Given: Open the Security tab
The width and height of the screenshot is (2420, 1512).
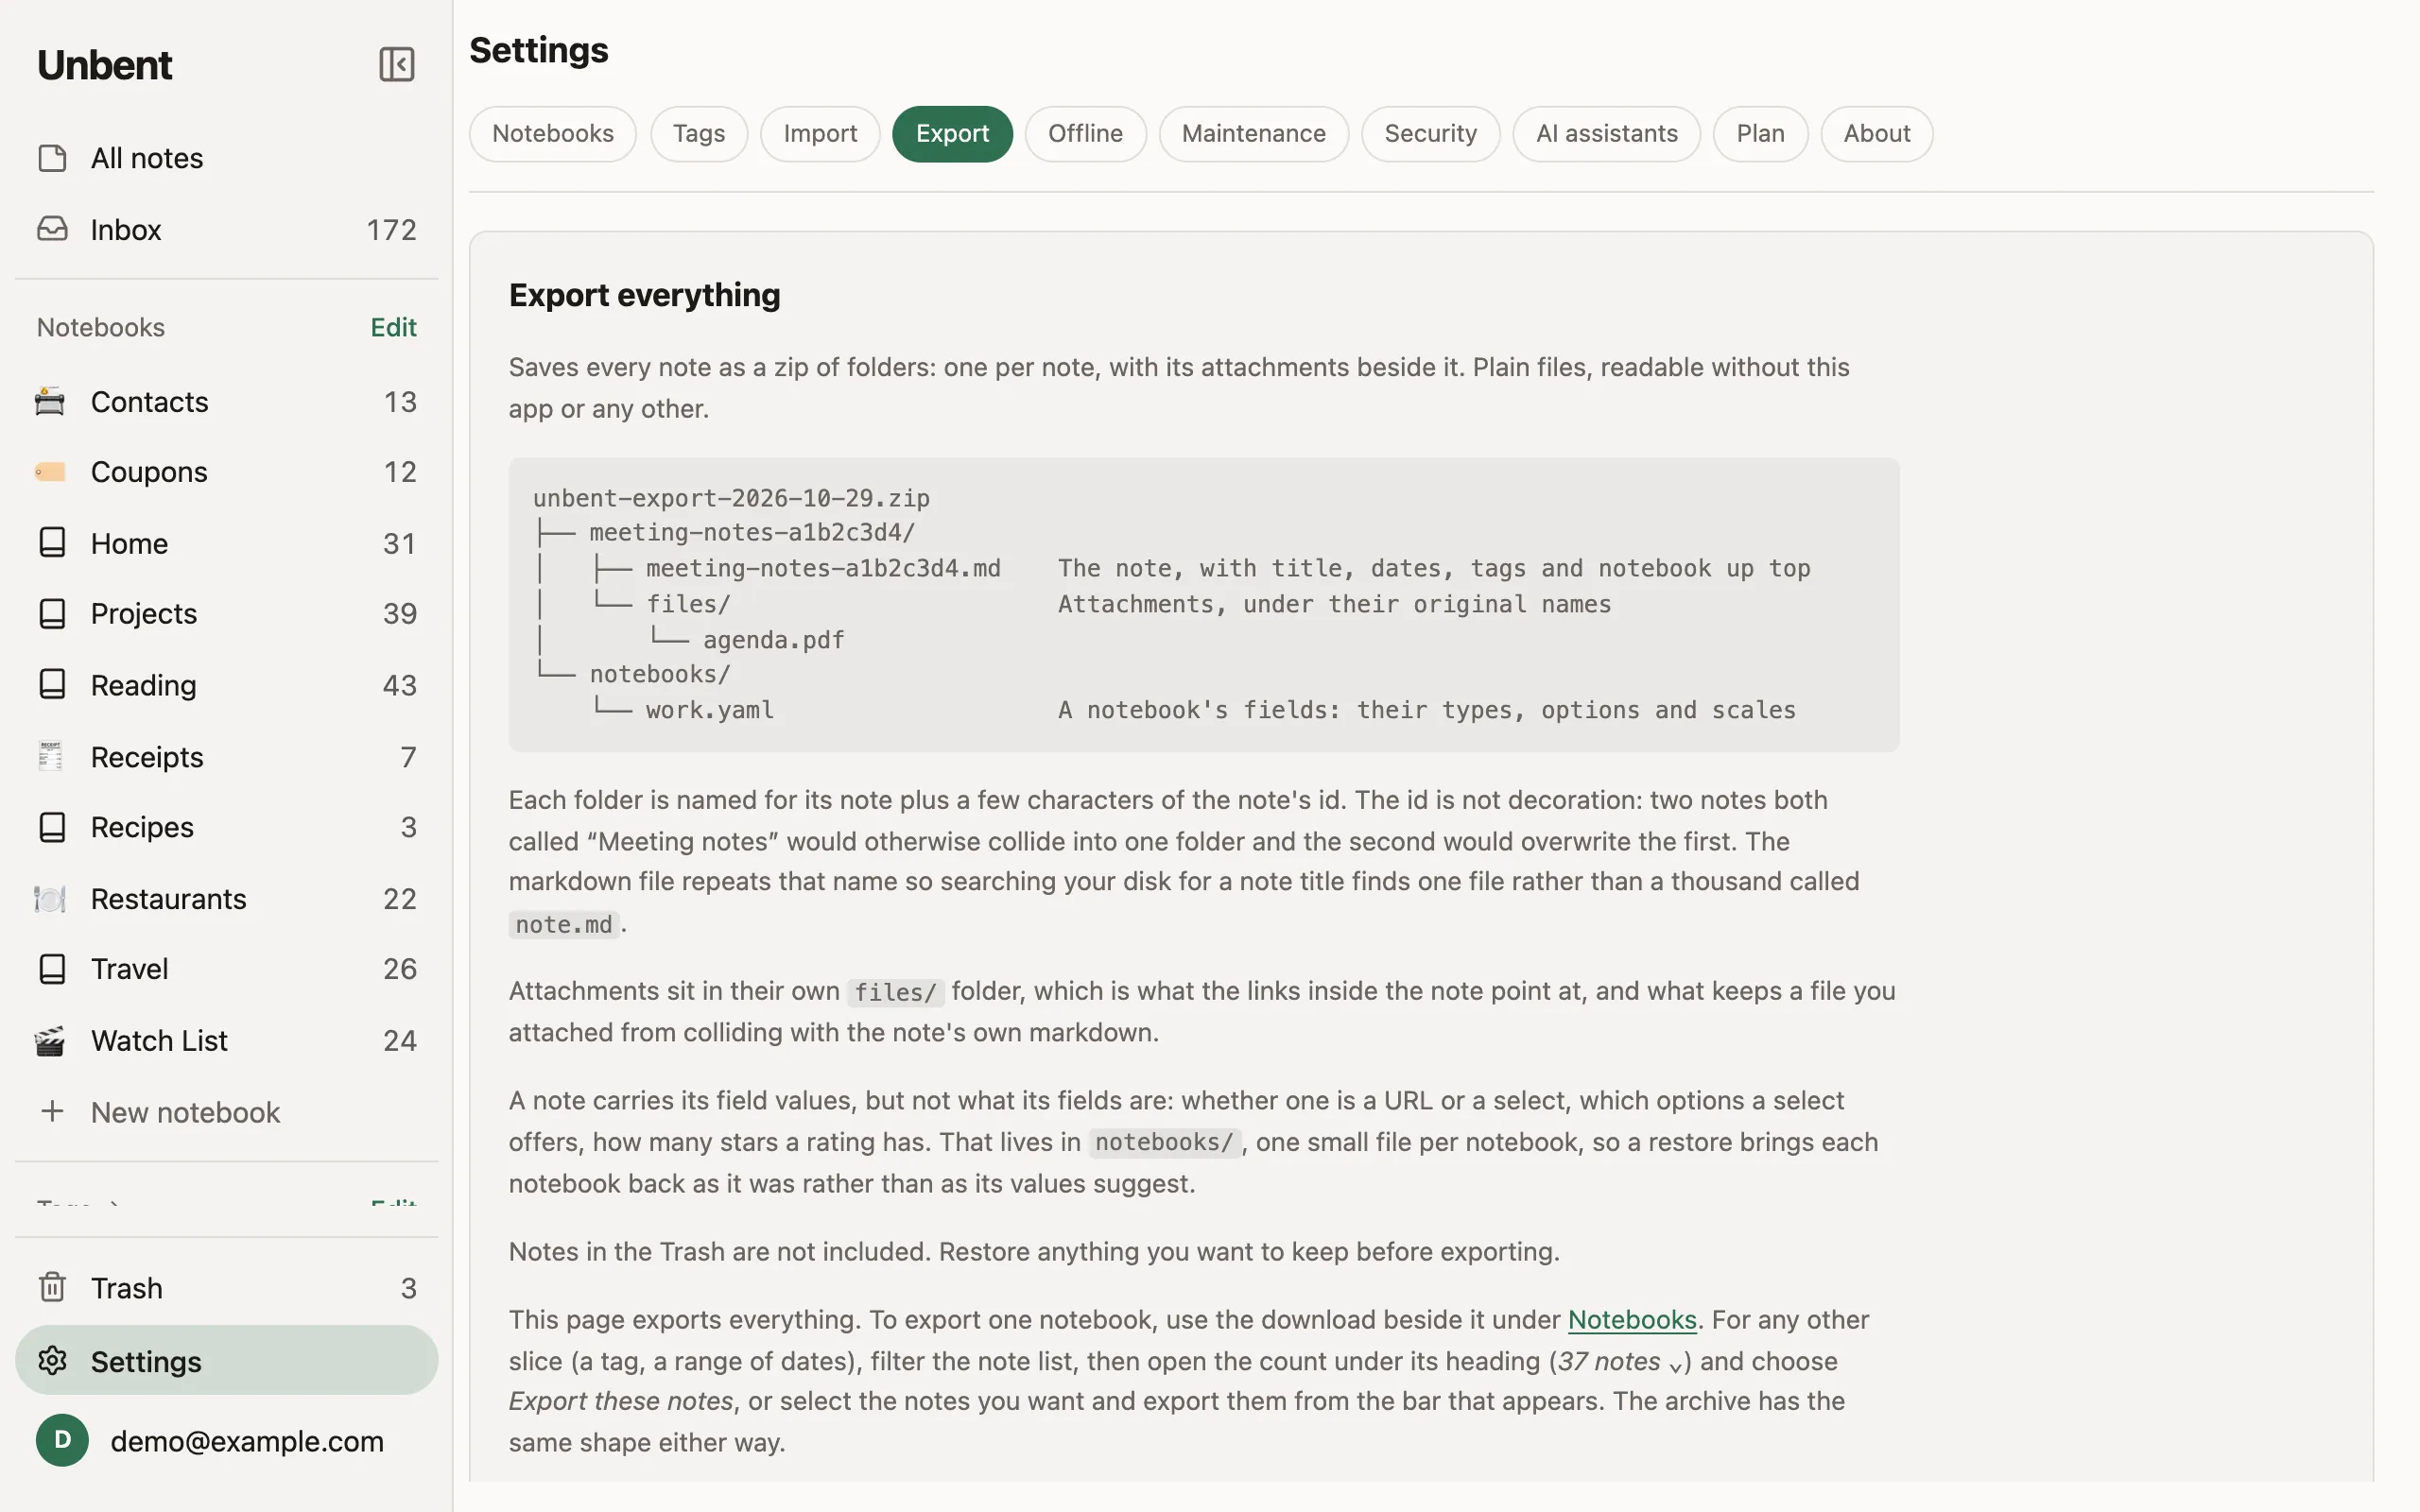Looking at the screenshot, I should 1430,134.
